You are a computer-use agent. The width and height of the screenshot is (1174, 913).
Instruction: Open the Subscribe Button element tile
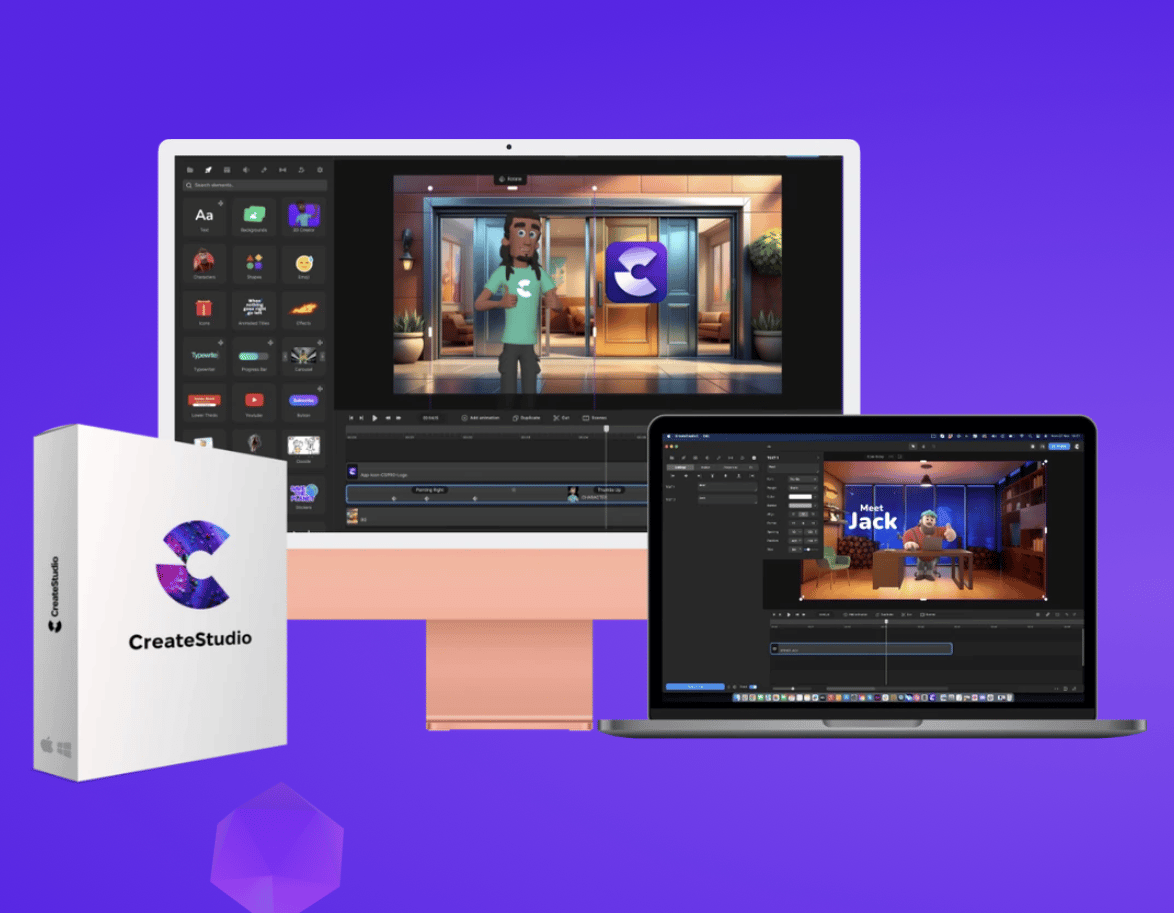(303, 403)
